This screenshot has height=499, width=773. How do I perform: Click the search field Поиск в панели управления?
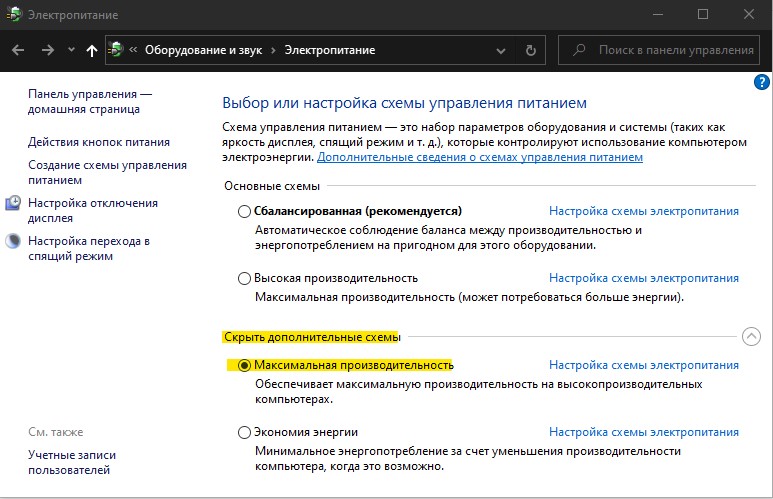pos(659,50)
